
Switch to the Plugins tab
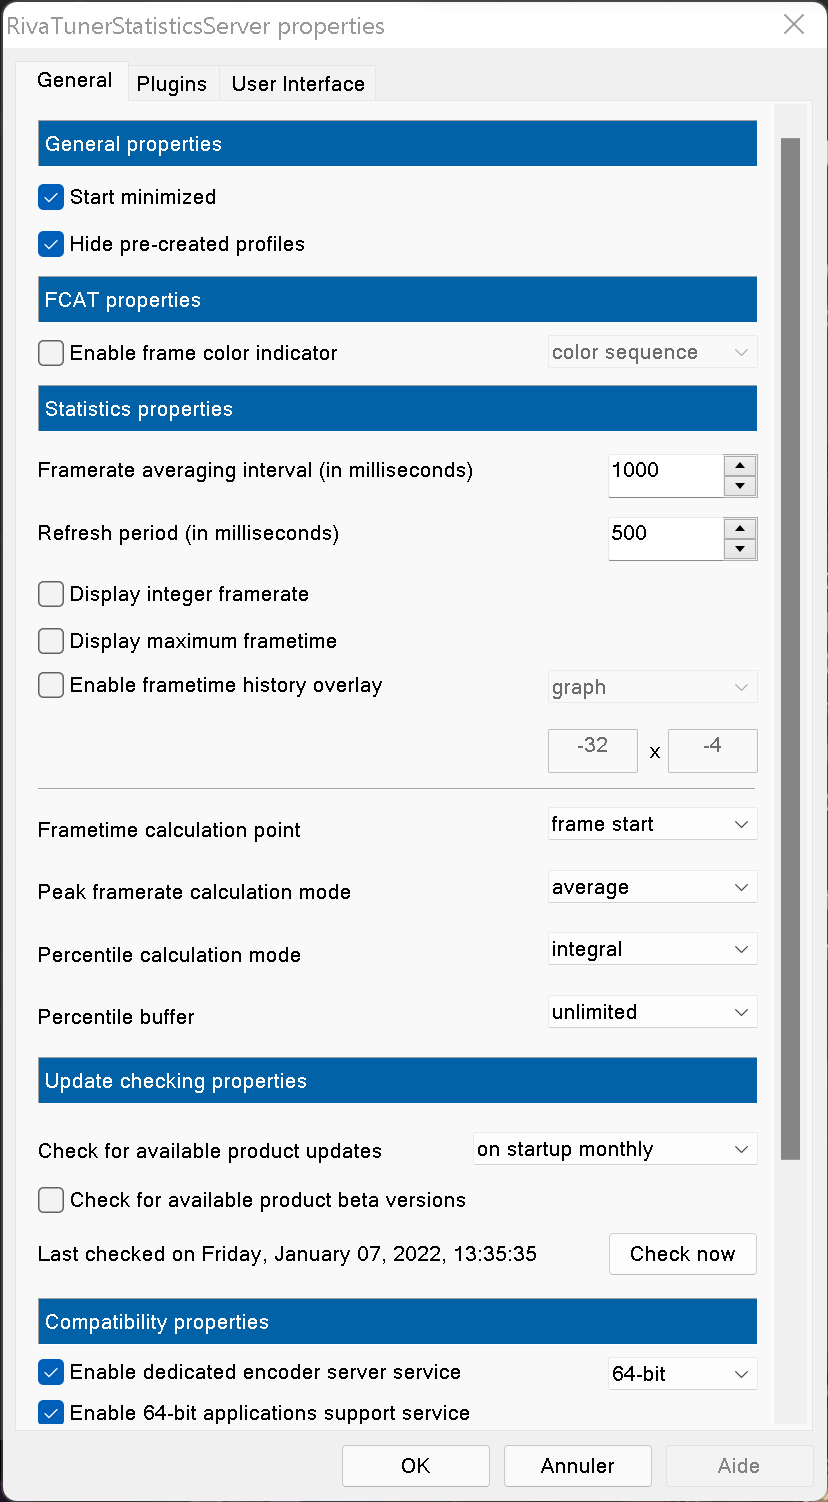coord(172,84)
